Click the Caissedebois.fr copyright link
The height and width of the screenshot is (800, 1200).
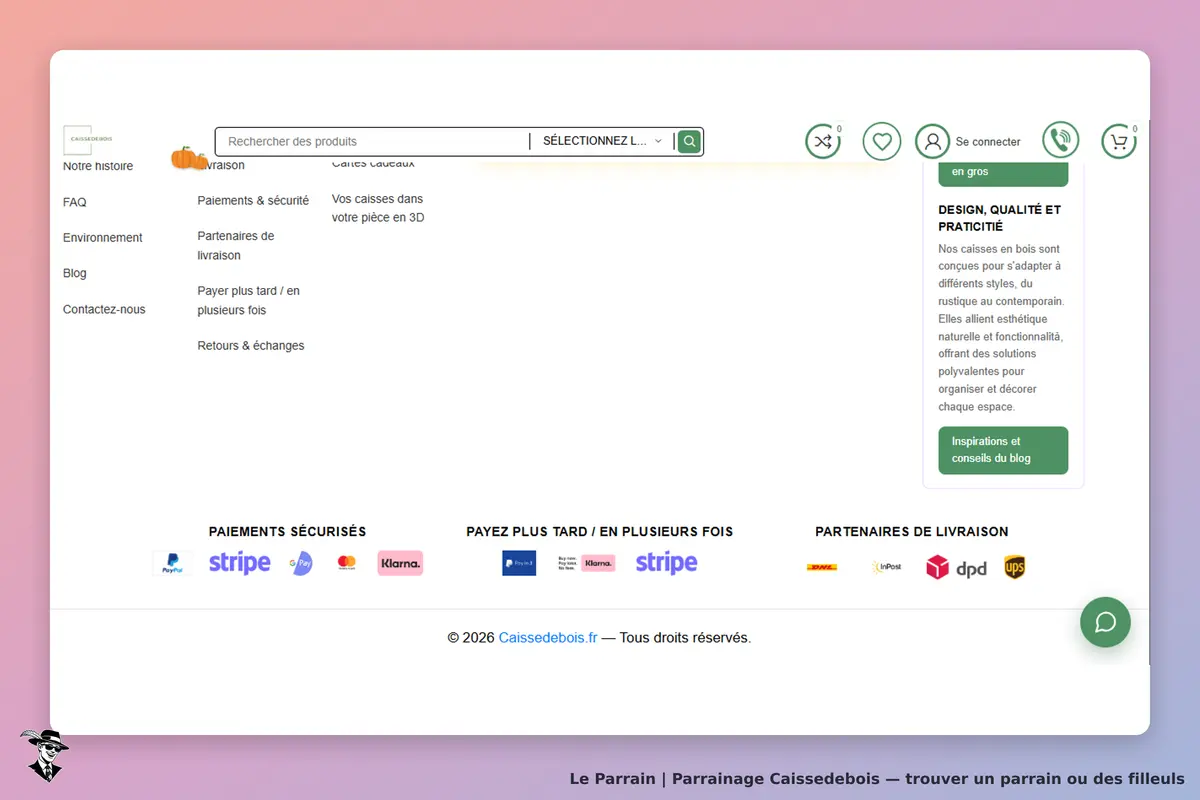pyautogui.click(x=548, y=637)
